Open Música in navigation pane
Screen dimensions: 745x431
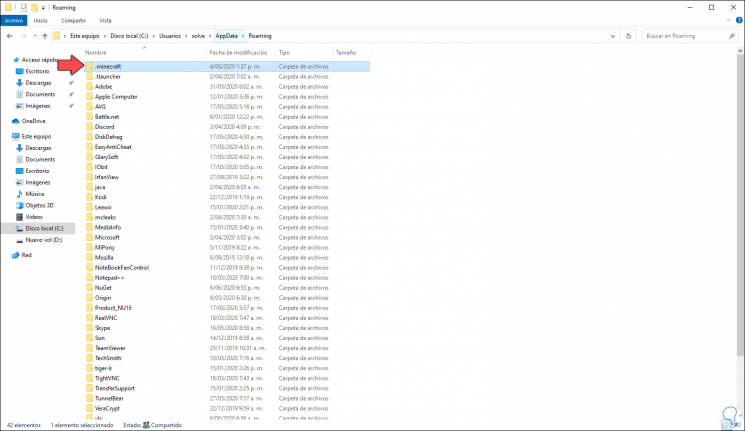tap(35, 194)
